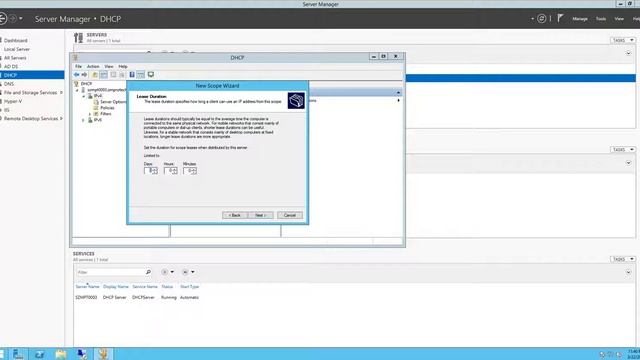Open the Server Manager View menu
This screenshot has height=360, width=640.
click(619, 19)
